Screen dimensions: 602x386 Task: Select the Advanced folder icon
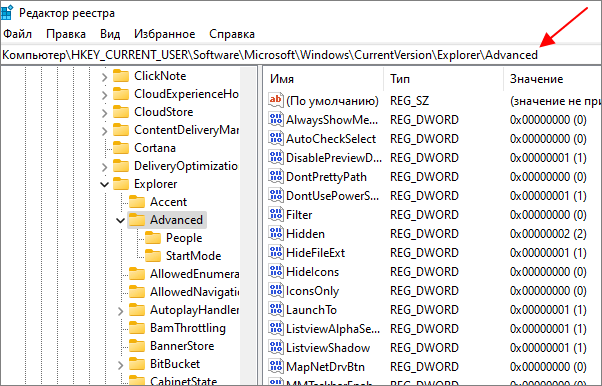137,220
